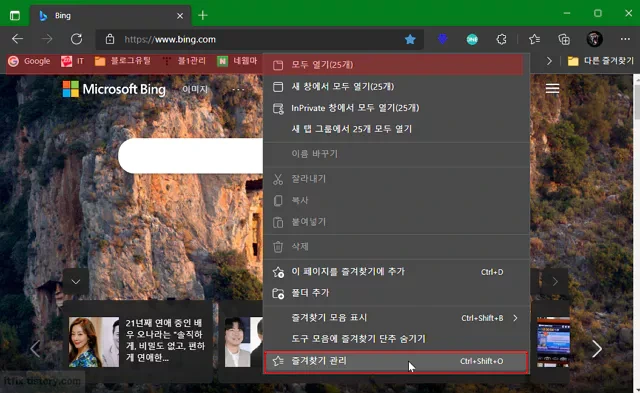The image size is (640, 393).
Task: Open the Favorites star list icon
Action: (534, 39)
